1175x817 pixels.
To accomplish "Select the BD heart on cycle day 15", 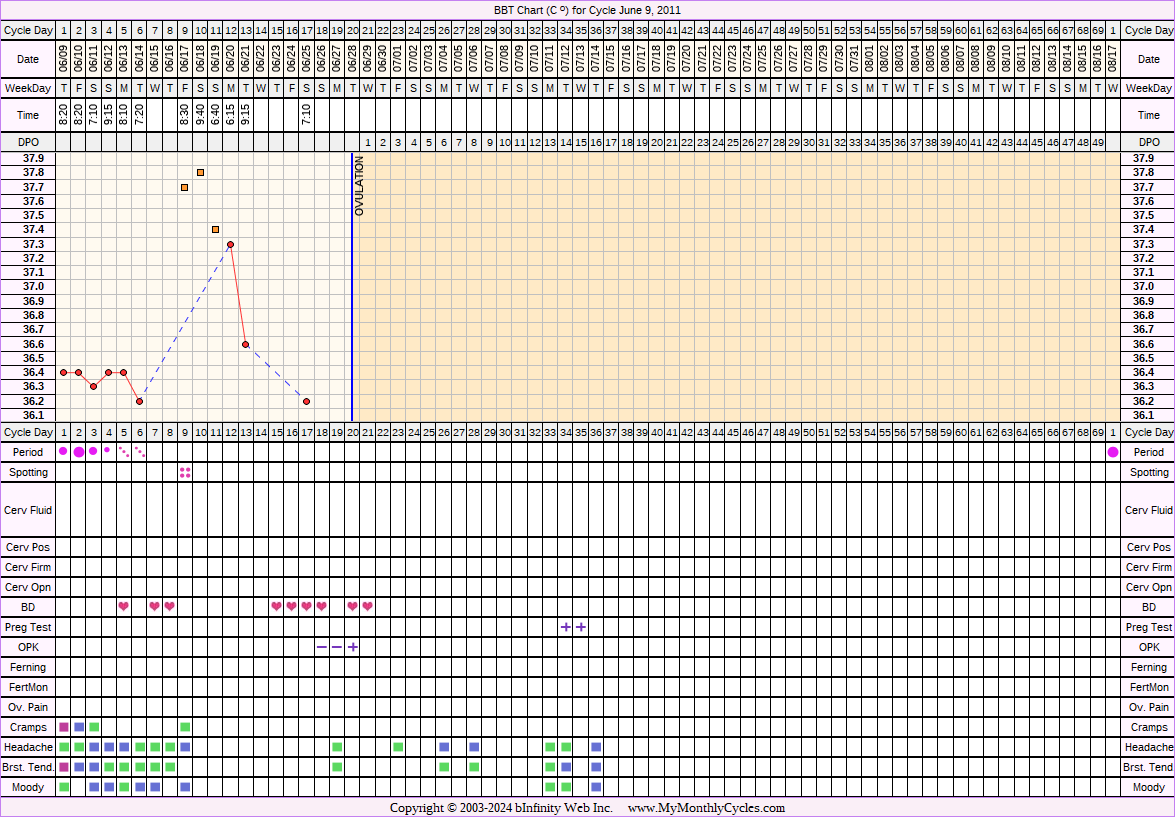I will tap(277, 606).
